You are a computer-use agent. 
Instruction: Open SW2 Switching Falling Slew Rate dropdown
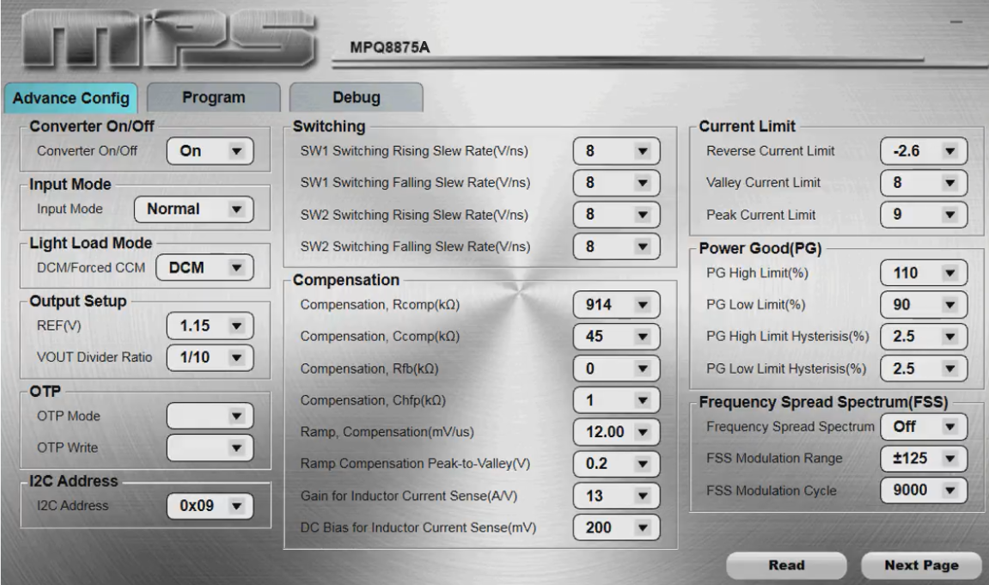click(x=616, y=246)
